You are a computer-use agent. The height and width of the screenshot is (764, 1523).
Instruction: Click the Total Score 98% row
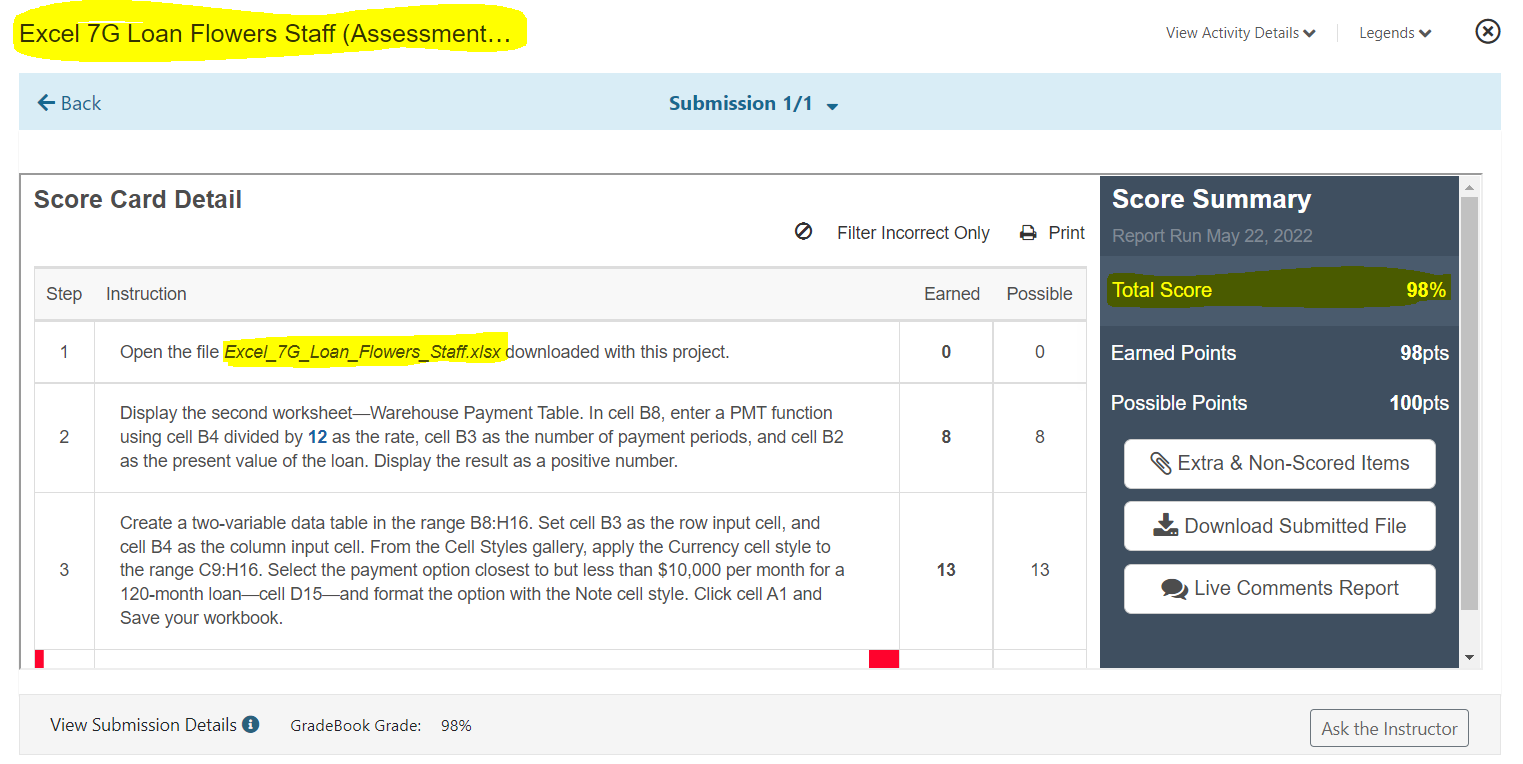click(1279, 290)
